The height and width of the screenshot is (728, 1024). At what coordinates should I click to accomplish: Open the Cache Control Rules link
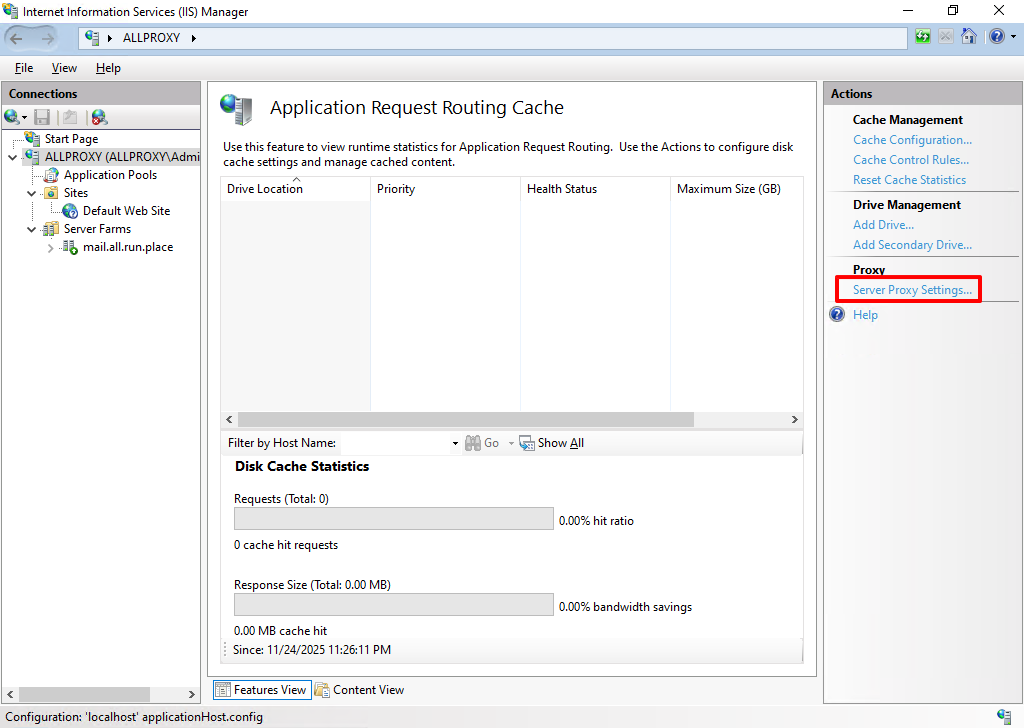911,160
